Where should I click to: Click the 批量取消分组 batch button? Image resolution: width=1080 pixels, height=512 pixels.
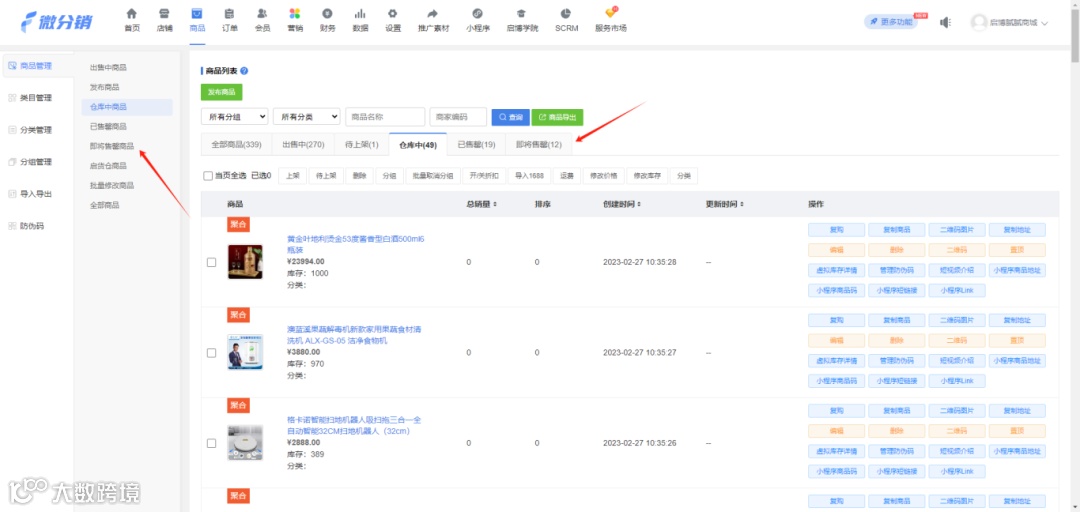433,176
